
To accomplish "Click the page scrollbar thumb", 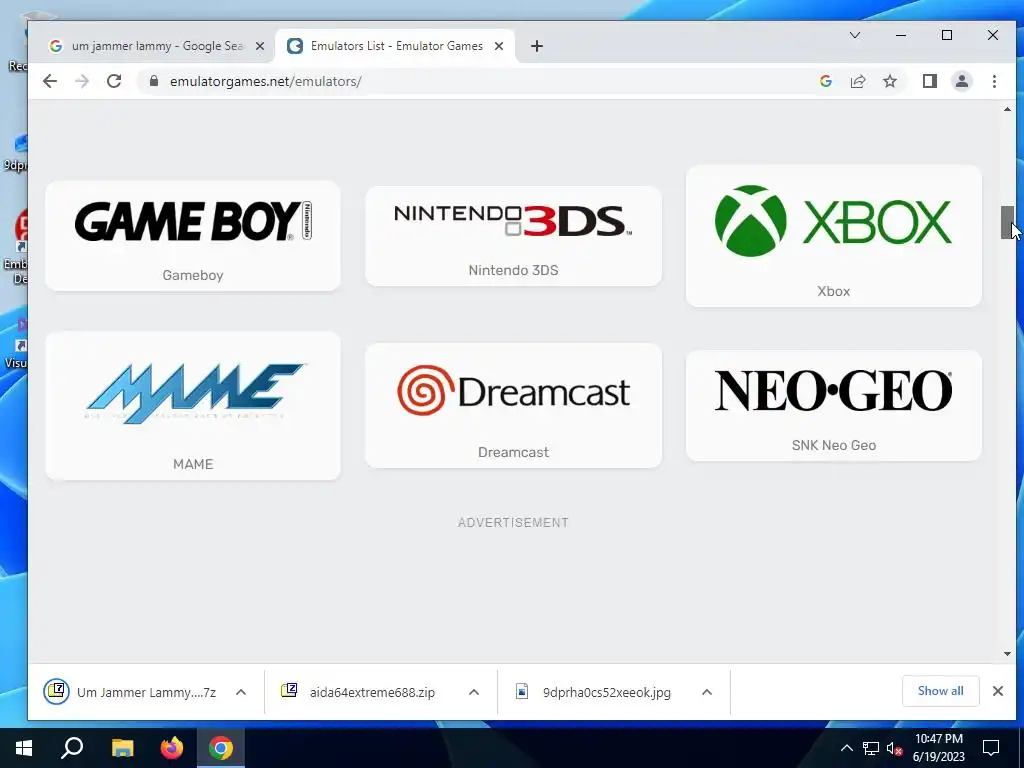I will 1007,222.
